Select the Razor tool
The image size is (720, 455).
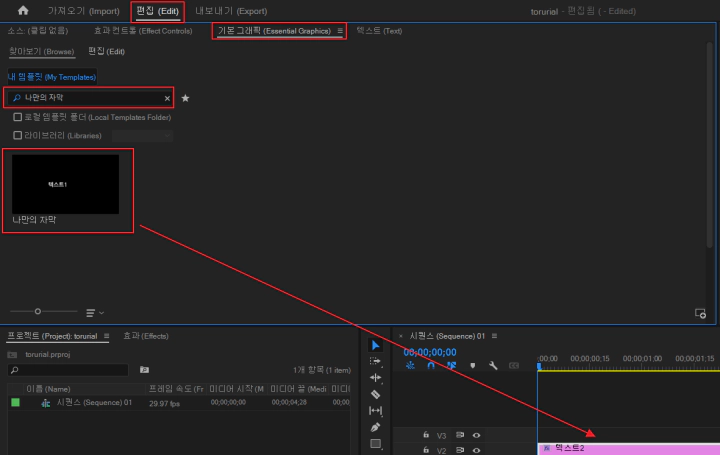[x=375, y=394]
